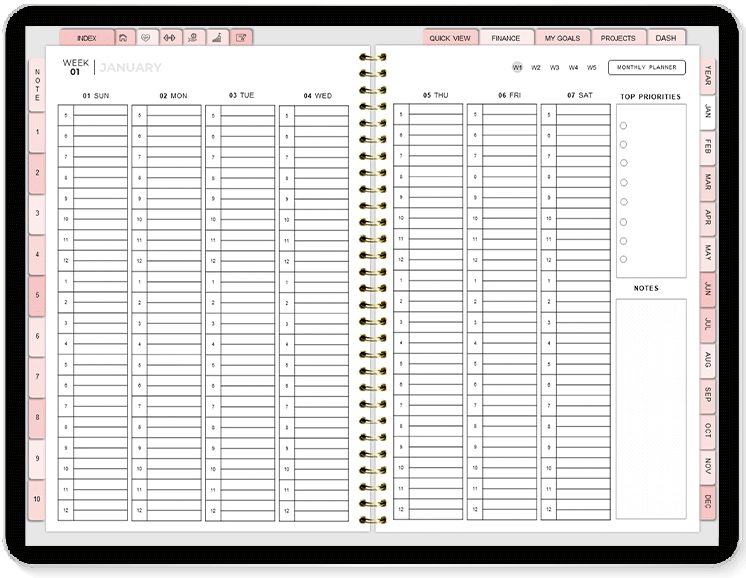Tick the third Top Priorities circle
The width and height of the screenshot is (746, 578).
point(623,163)
